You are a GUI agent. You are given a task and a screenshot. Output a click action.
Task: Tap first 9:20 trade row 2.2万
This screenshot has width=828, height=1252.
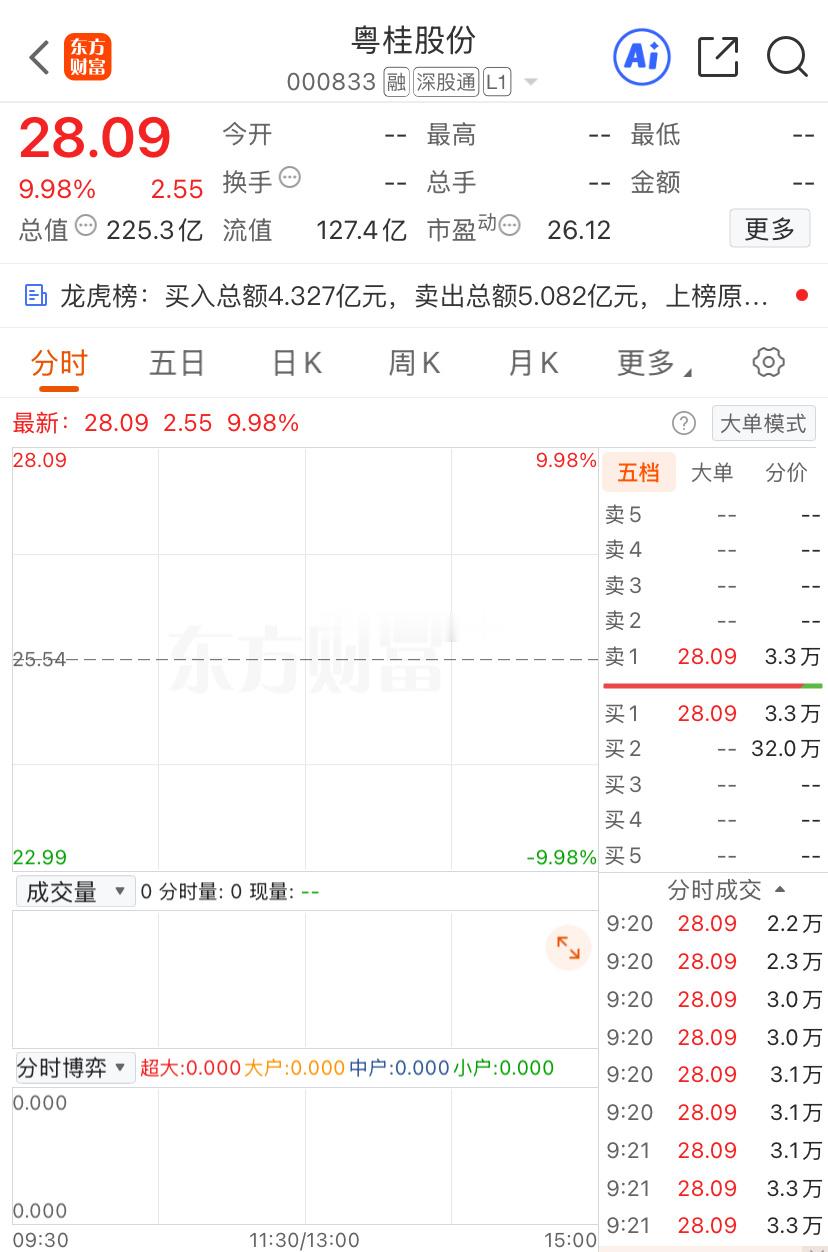pyautogui.click(x=714, y=923)
